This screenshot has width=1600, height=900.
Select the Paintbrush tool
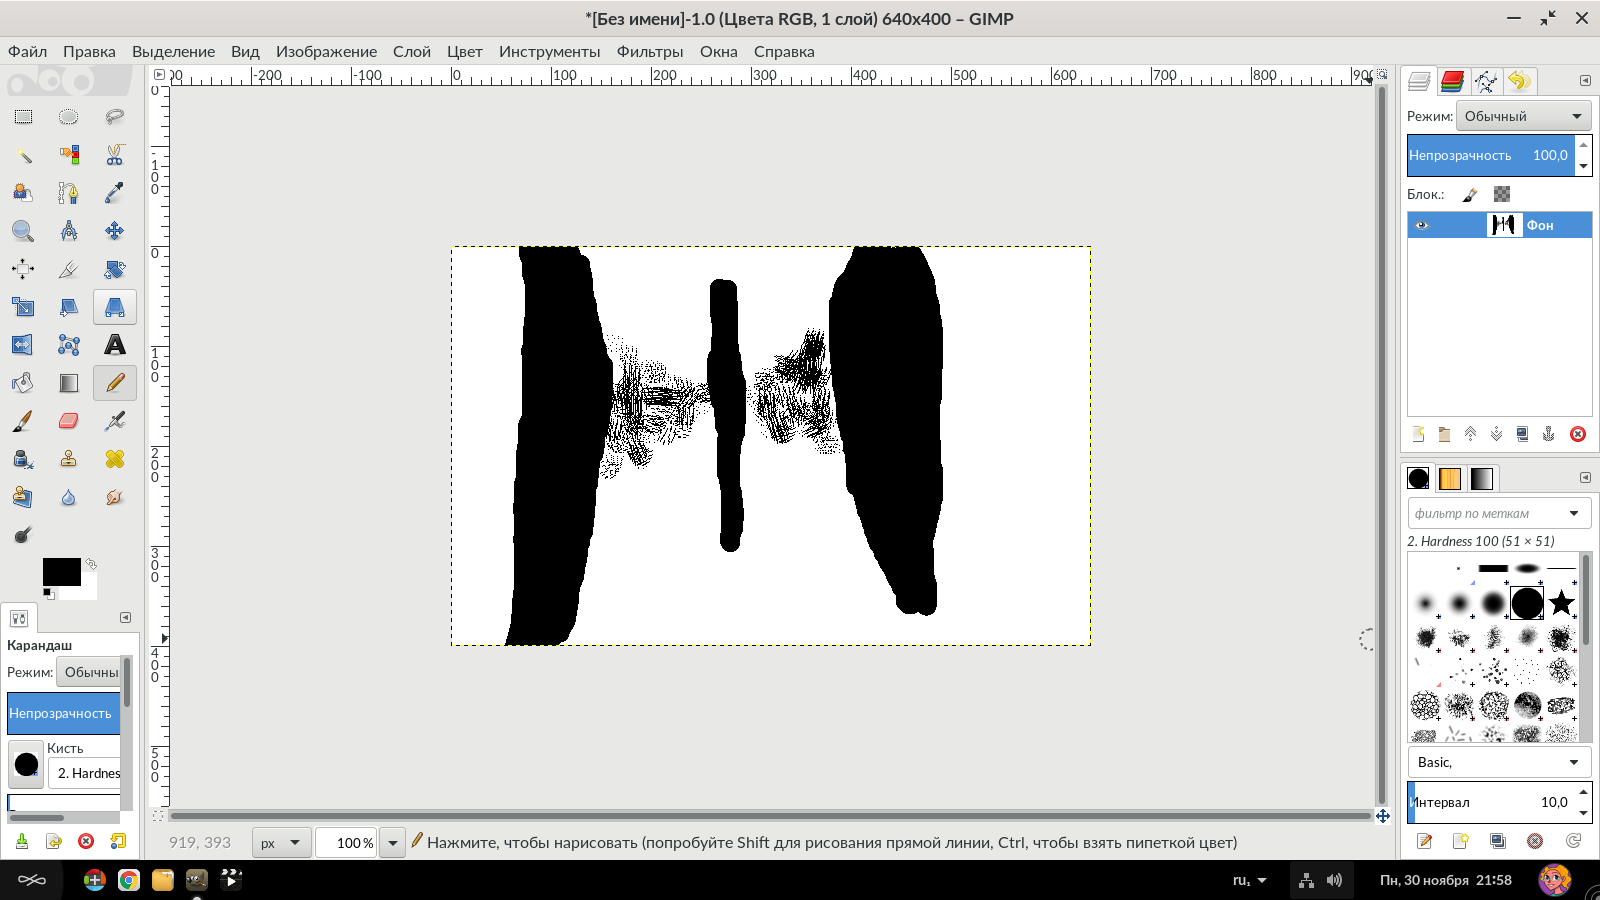(x=23, y=421)
